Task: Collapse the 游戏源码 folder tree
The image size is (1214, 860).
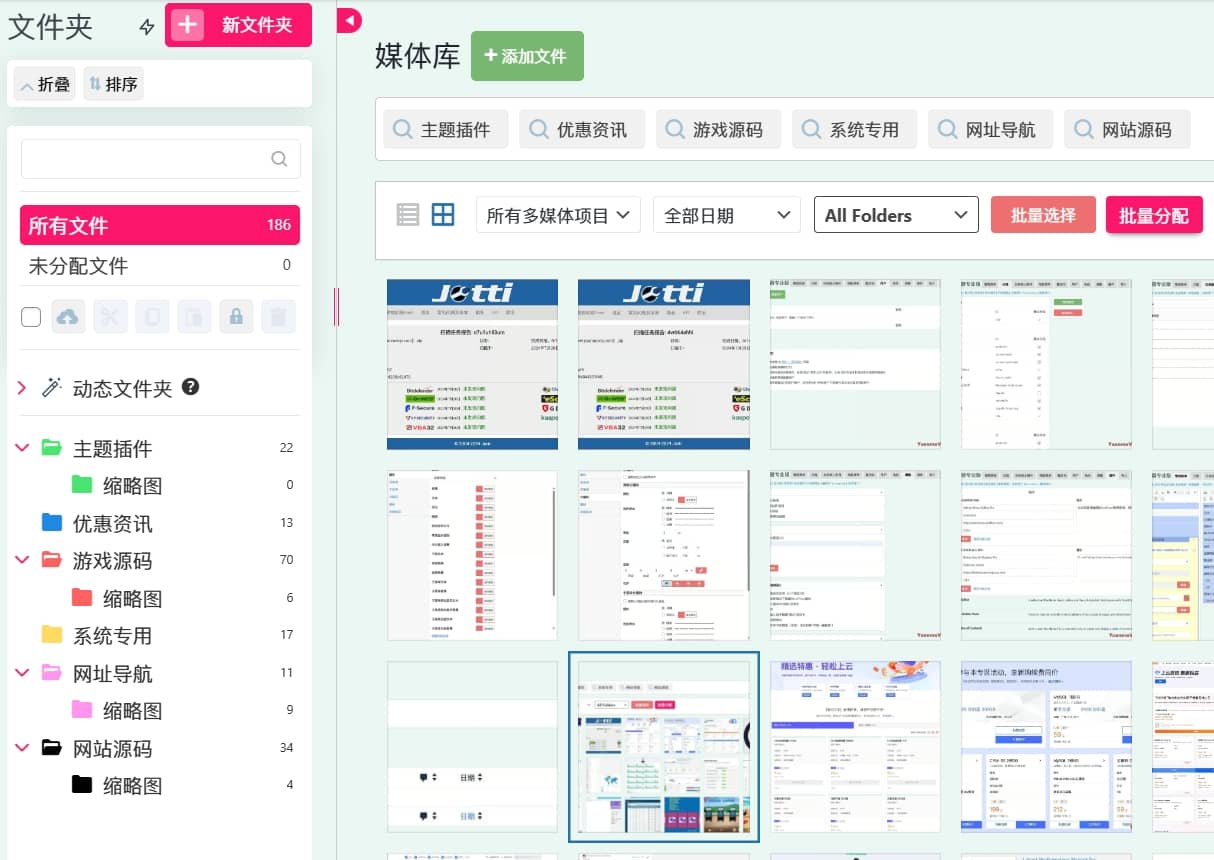Action: [x=22, y=560]
